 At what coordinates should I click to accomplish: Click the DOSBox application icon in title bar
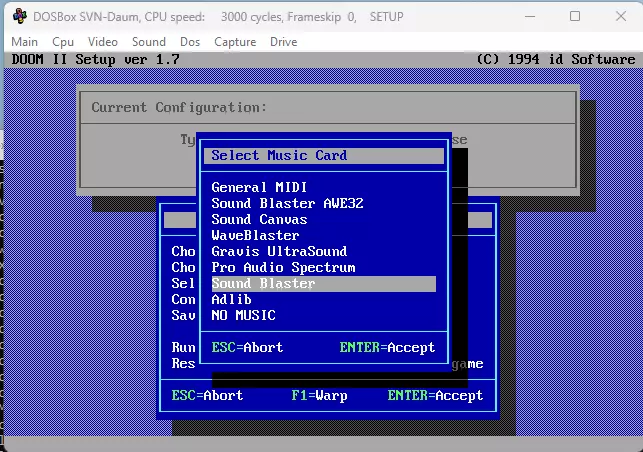[x=19, y=16]
